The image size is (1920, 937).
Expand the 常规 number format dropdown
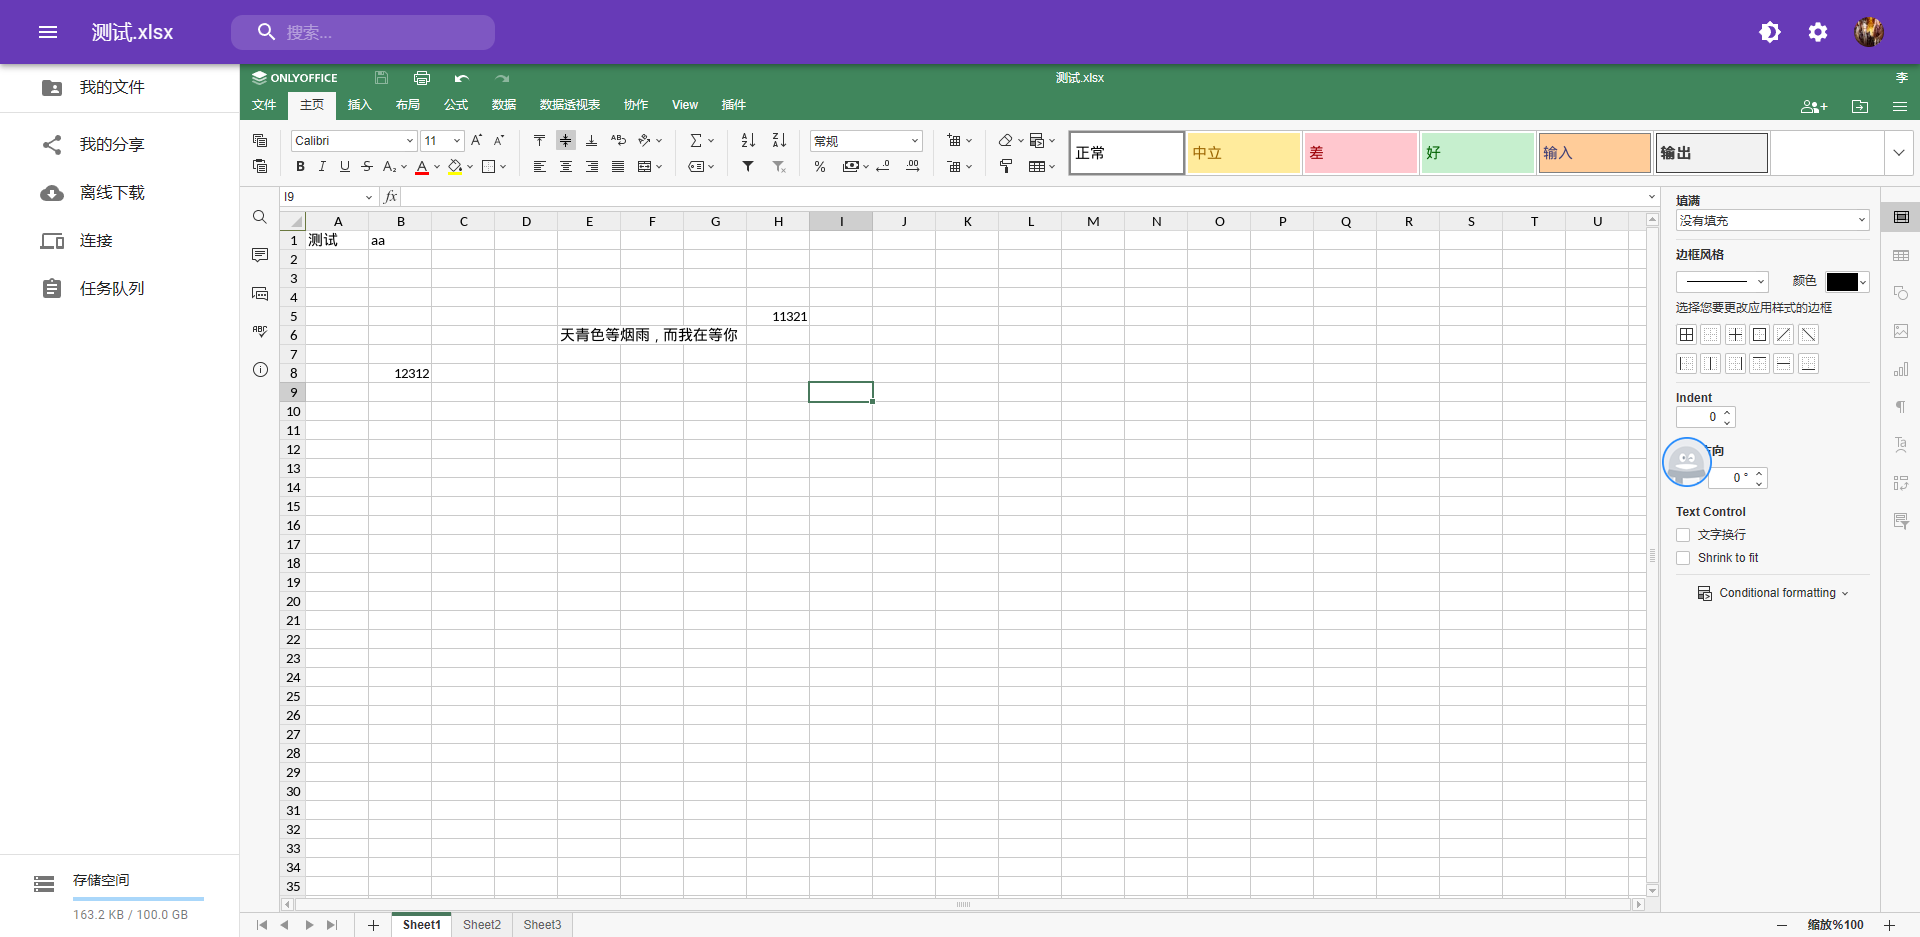(x=914, y=141)
